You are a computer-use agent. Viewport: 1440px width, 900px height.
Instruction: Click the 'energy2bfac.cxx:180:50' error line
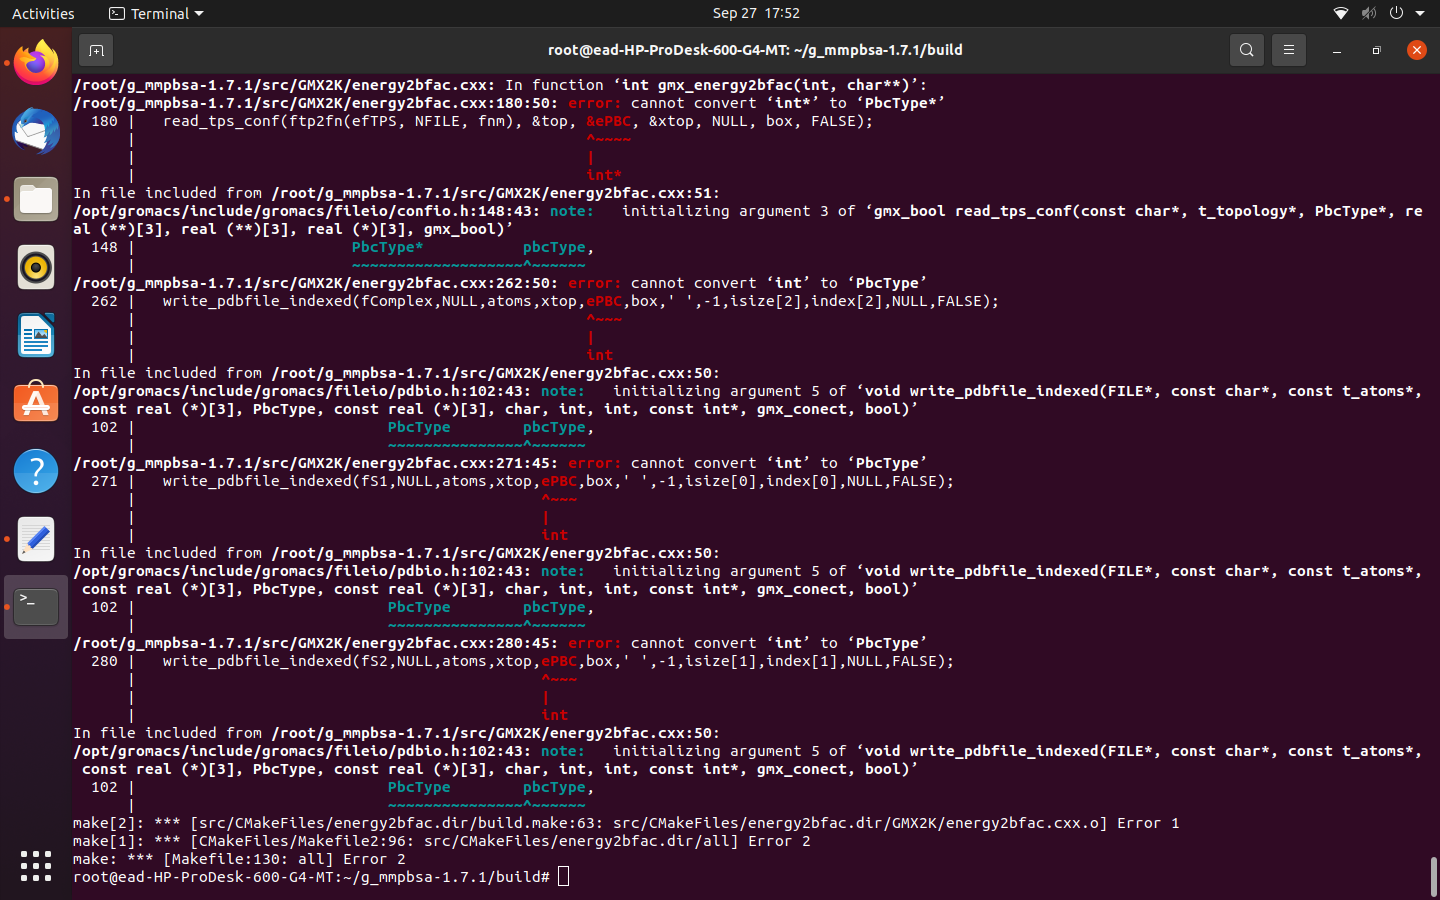click(509, 103)
